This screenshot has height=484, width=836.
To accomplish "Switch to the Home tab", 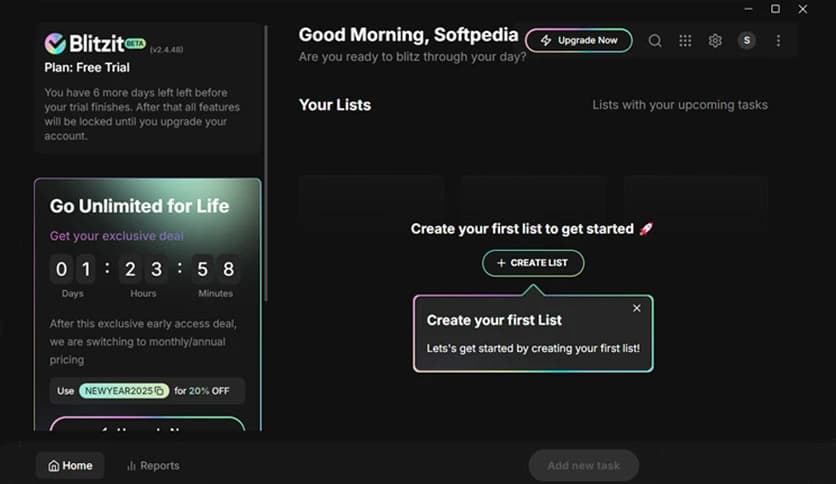I will pos(70,465).
